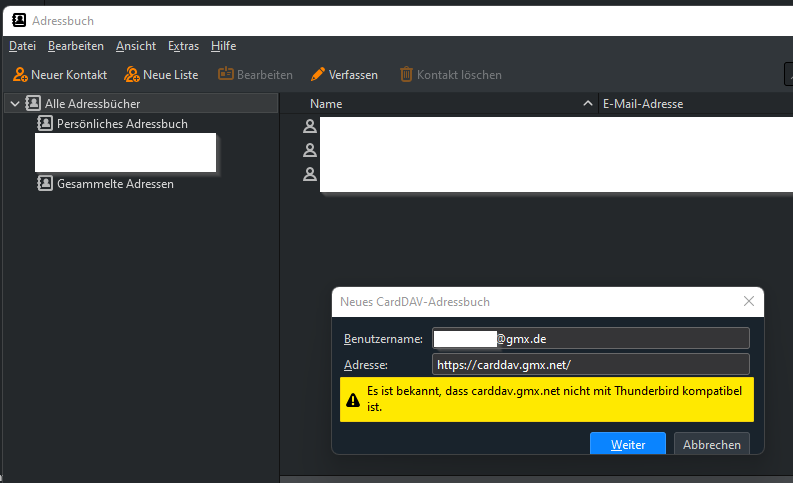The height and width of the screenshot is (483, 793).
Task: Click the Weiter button
Action: (x=628, y=444)
